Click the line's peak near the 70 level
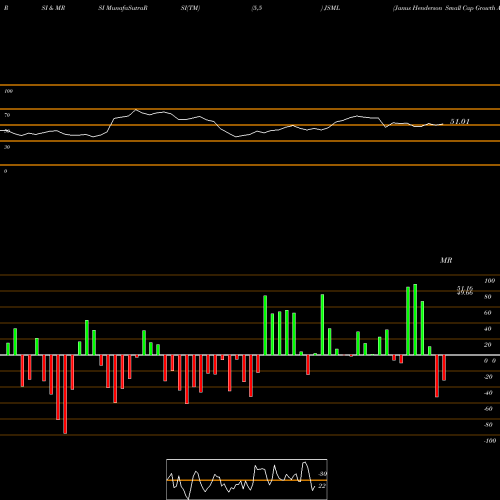Image resolution: width=500 pixels, height=500 pixels. click(x=135, y=109)
